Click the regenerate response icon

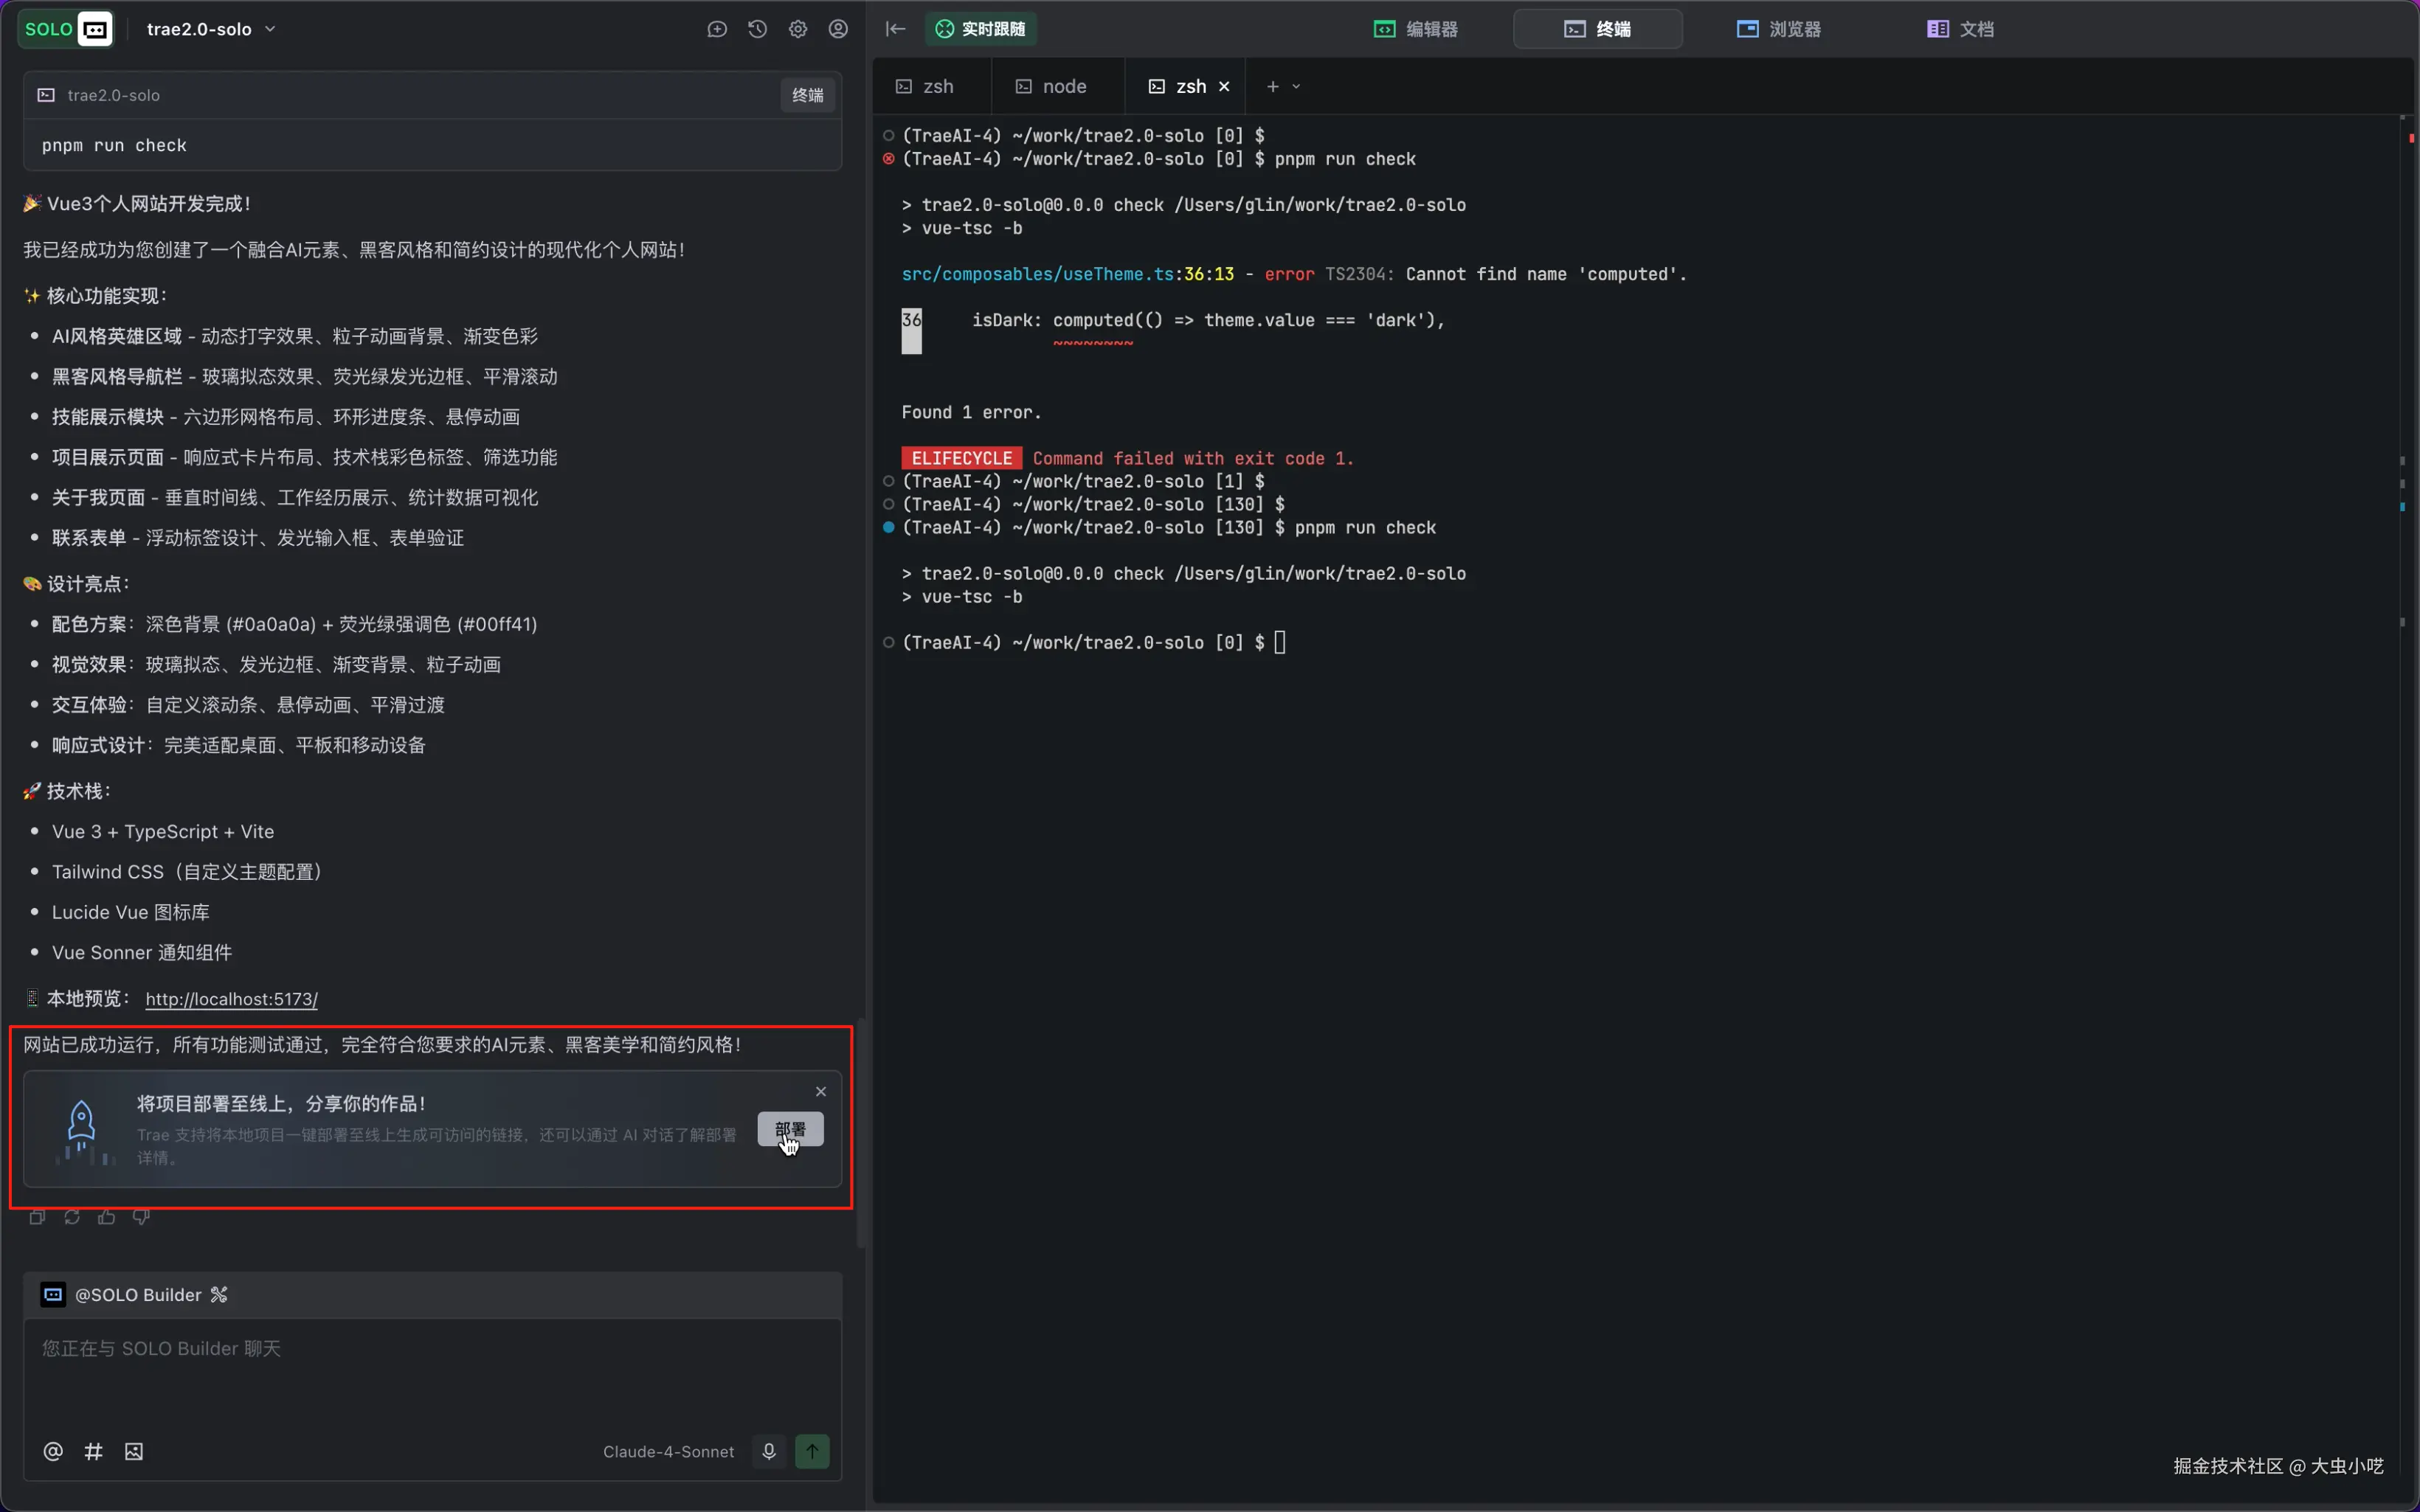[x=72, y=1217]
